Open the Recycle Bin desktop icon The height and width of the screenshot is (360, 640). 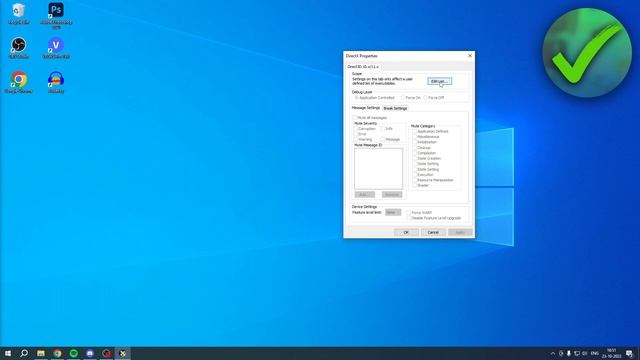(18, 13)
